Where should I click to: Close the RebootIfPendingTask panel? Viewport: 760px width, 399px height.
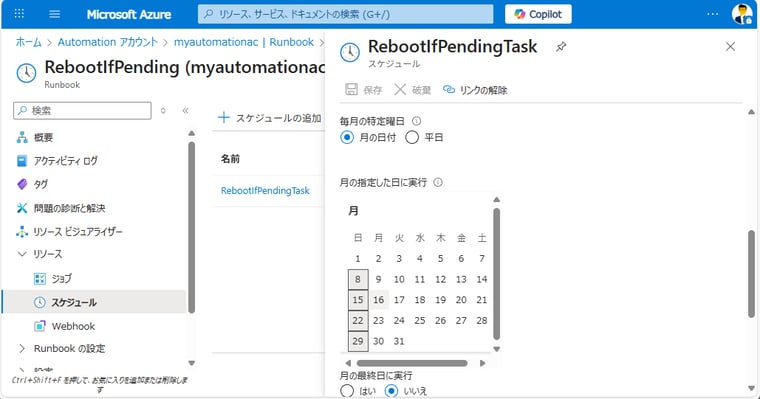click(730, 47)
